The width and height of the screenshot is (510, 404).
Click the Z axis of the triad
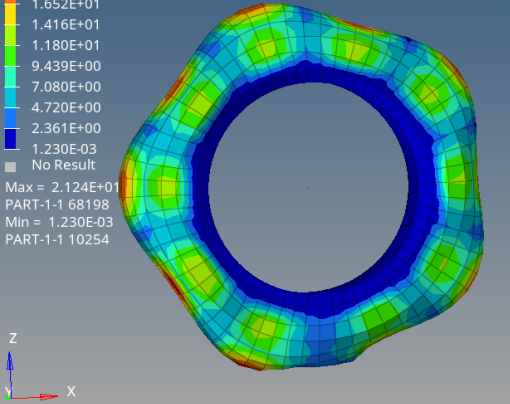point(10,373)
